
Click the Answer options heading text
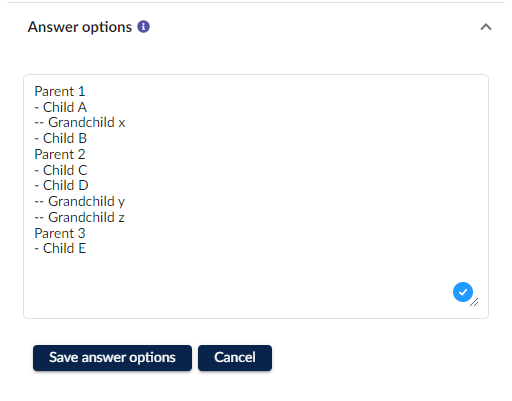click(80, 27)
